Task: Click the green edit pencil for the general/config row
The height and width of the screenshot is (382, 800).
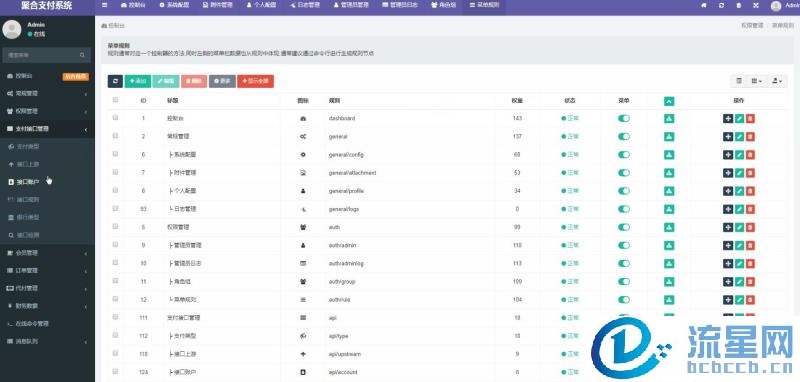Action: (739, 155)
